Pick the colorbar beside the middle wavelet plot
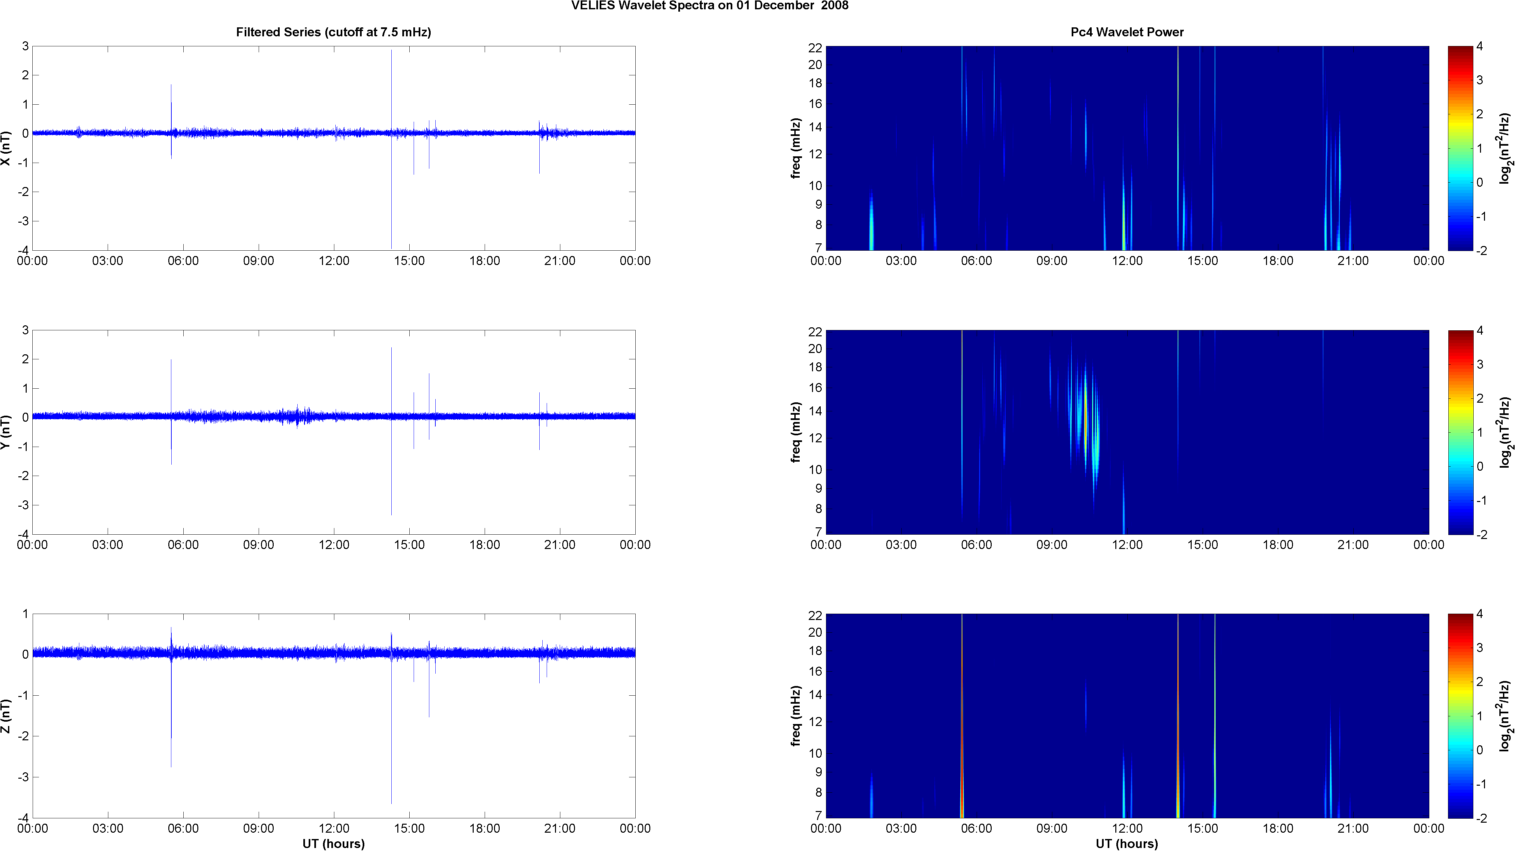Viewport: 1515px width, 851px height. click(1460, 432)
